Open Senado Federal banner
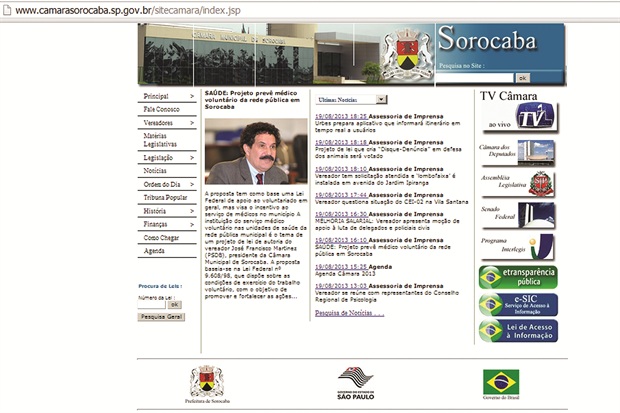The image size is (620, 413). click(517, 216)
